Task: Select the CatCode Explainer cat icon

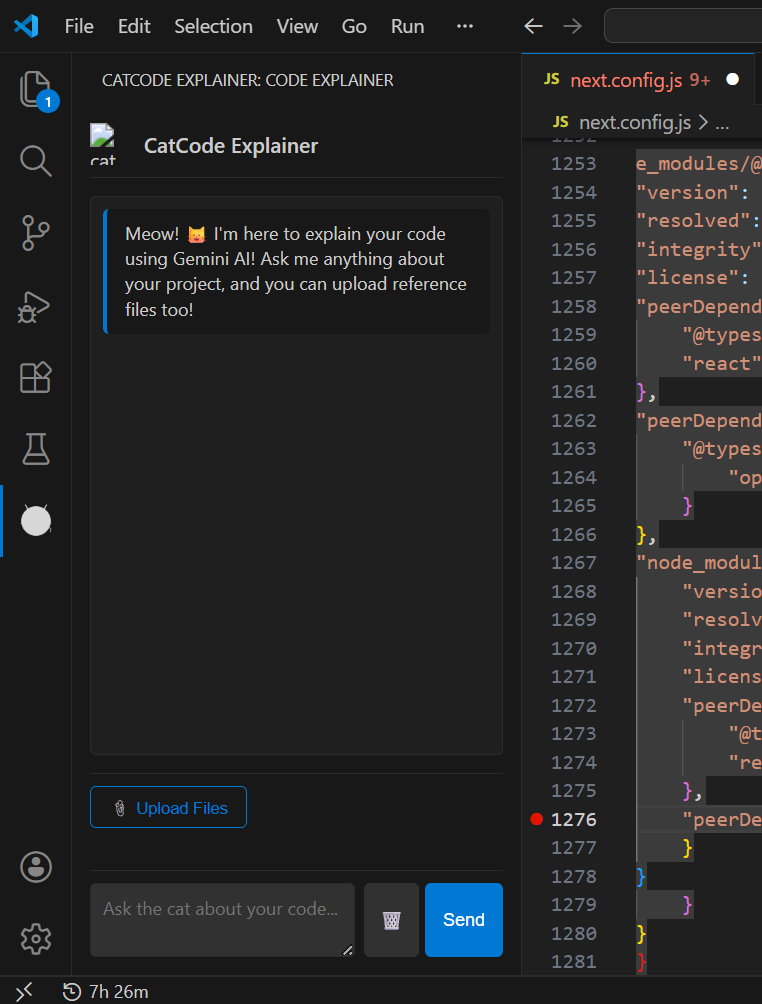Action: coord(36,521)
